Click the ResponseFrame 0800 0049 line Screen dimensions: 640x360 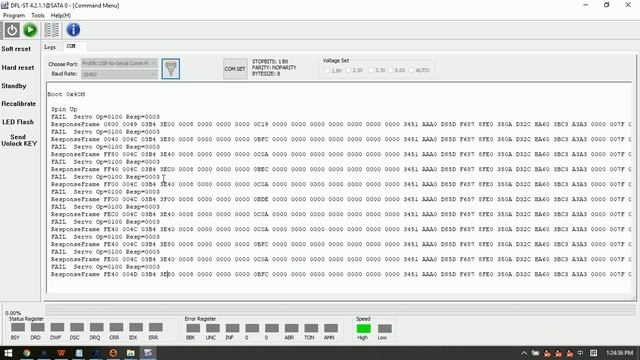341,124
